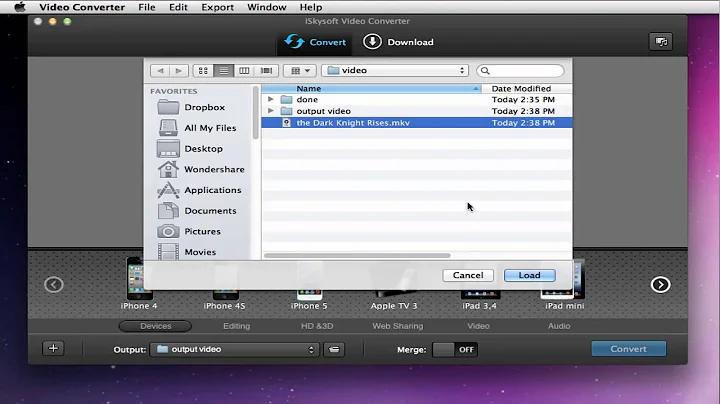Image resolution: width=720 pixels, height=404 pixels.
Task: Go back in file dialog
Action: (160, 71)
